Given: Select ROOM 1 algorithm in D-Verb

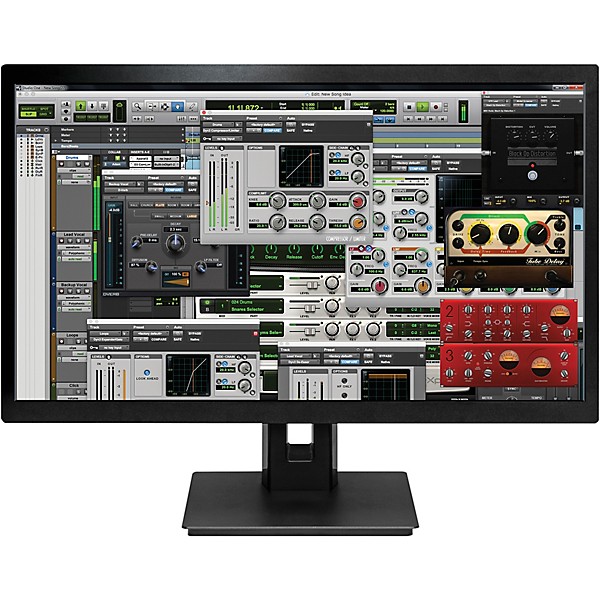Looking at the screenshot, I should pyautogui.click(x=172, y=205).
